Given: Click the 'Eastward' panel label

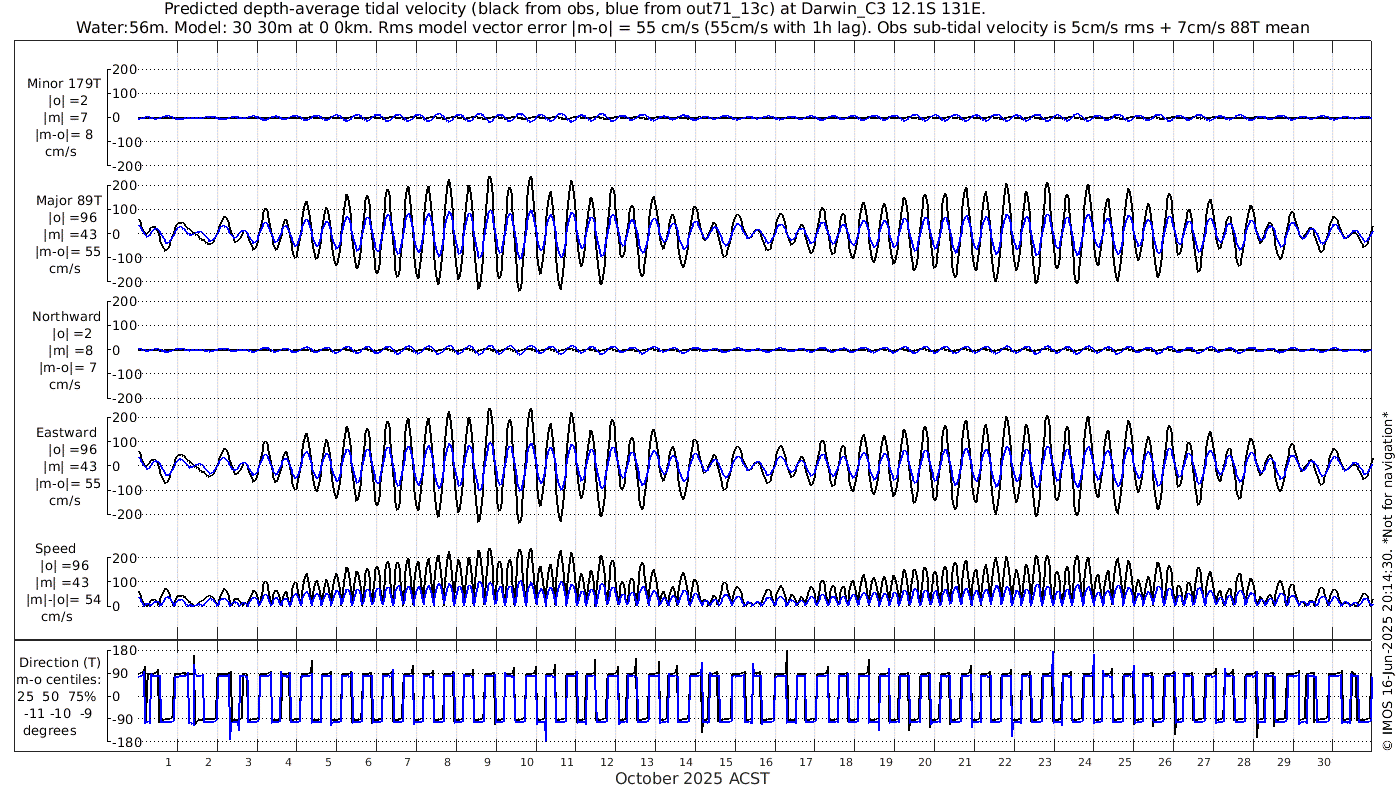Looking at the screenshot, I should coord(66,433).
